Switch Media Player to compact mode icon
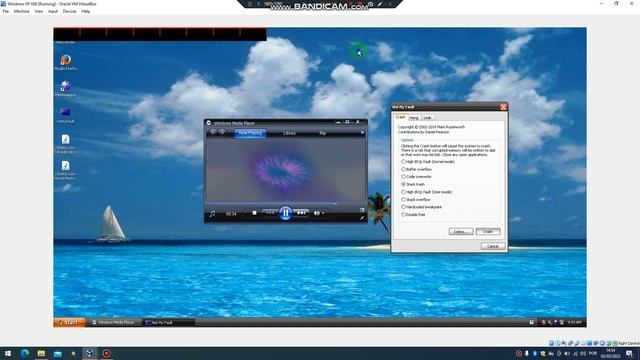 point(362,218)
